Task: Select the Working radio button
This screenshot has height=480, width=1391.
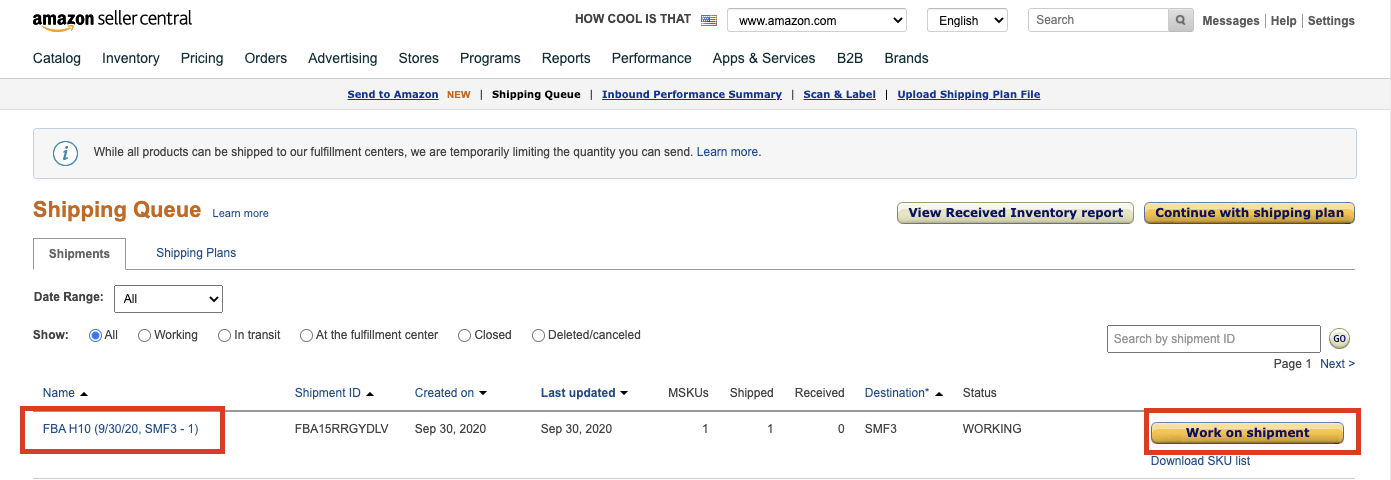Action: [145, 336]
